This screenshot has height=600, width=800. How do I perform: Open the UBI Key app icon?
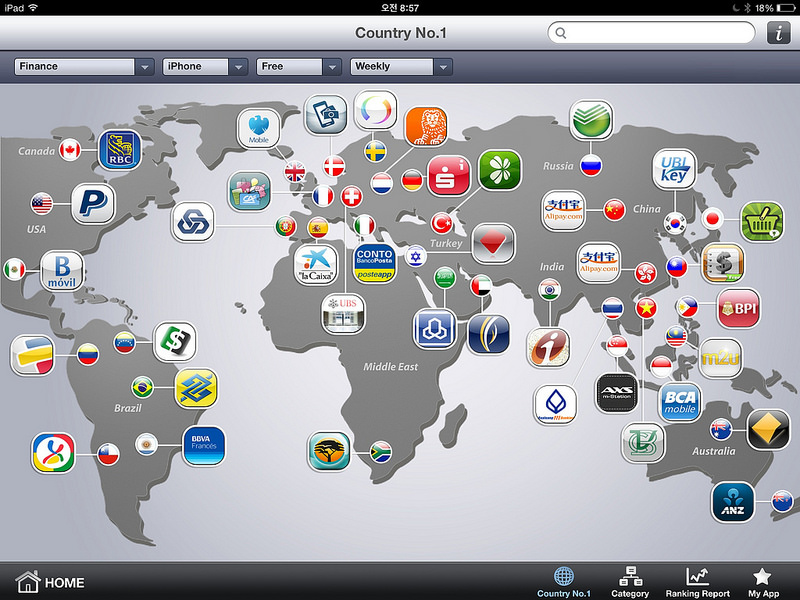tap(674, 169)
